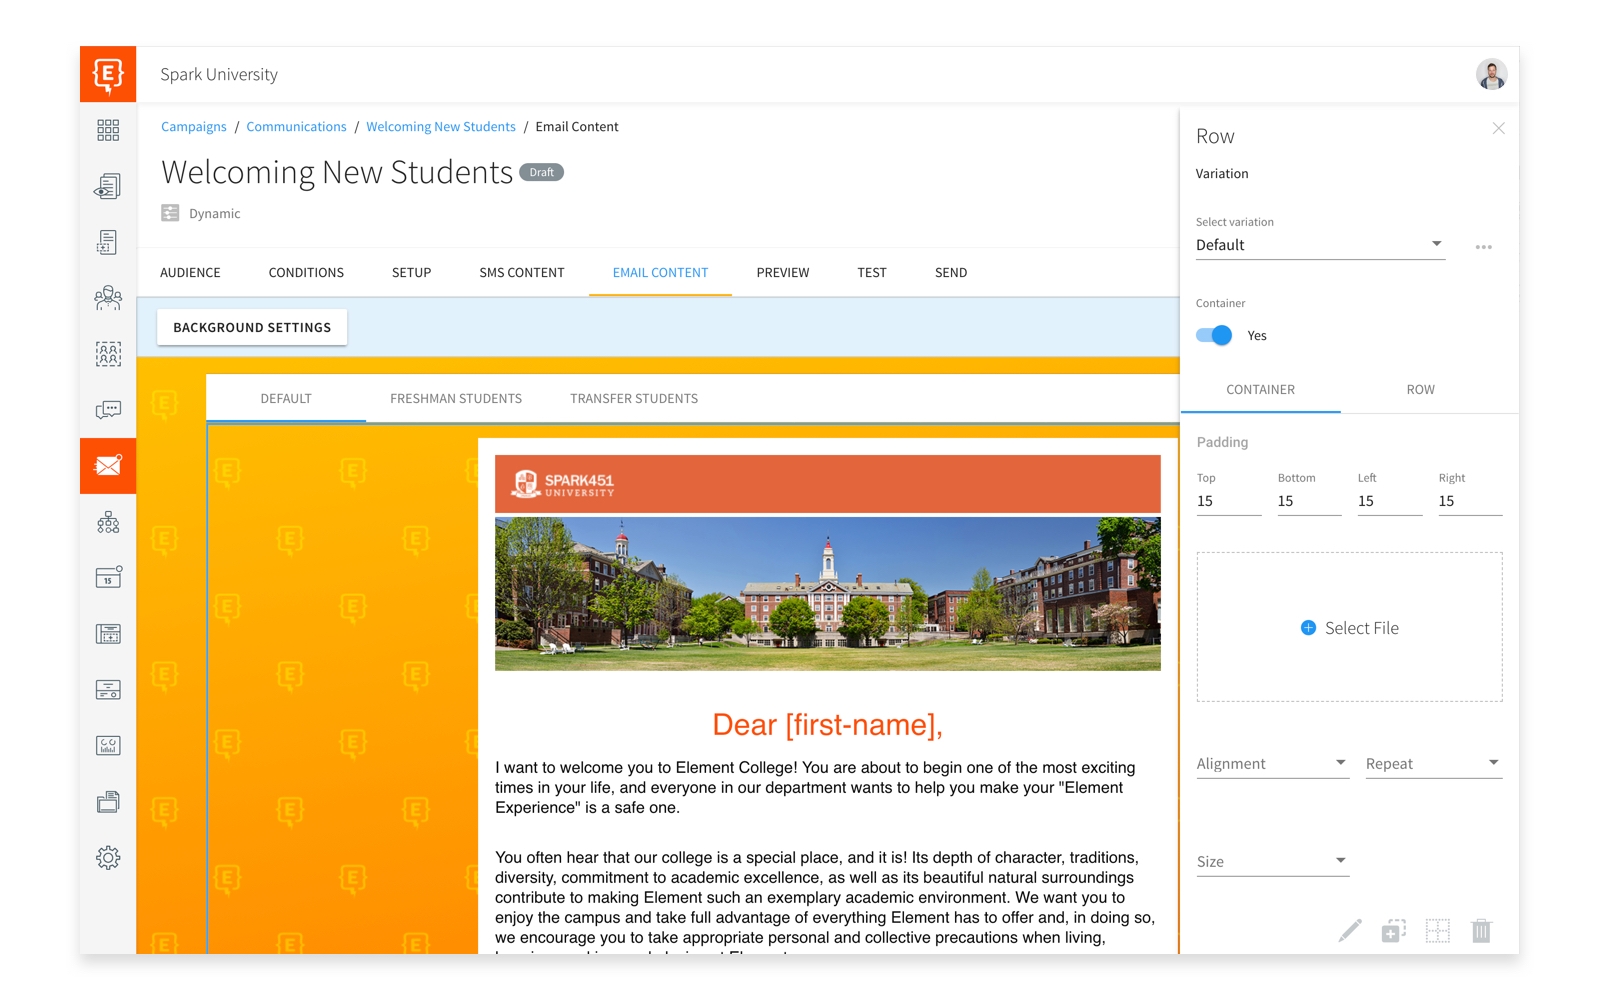
Task: Open the stacked files sidebar icon
Action: [x=108, y=802]
